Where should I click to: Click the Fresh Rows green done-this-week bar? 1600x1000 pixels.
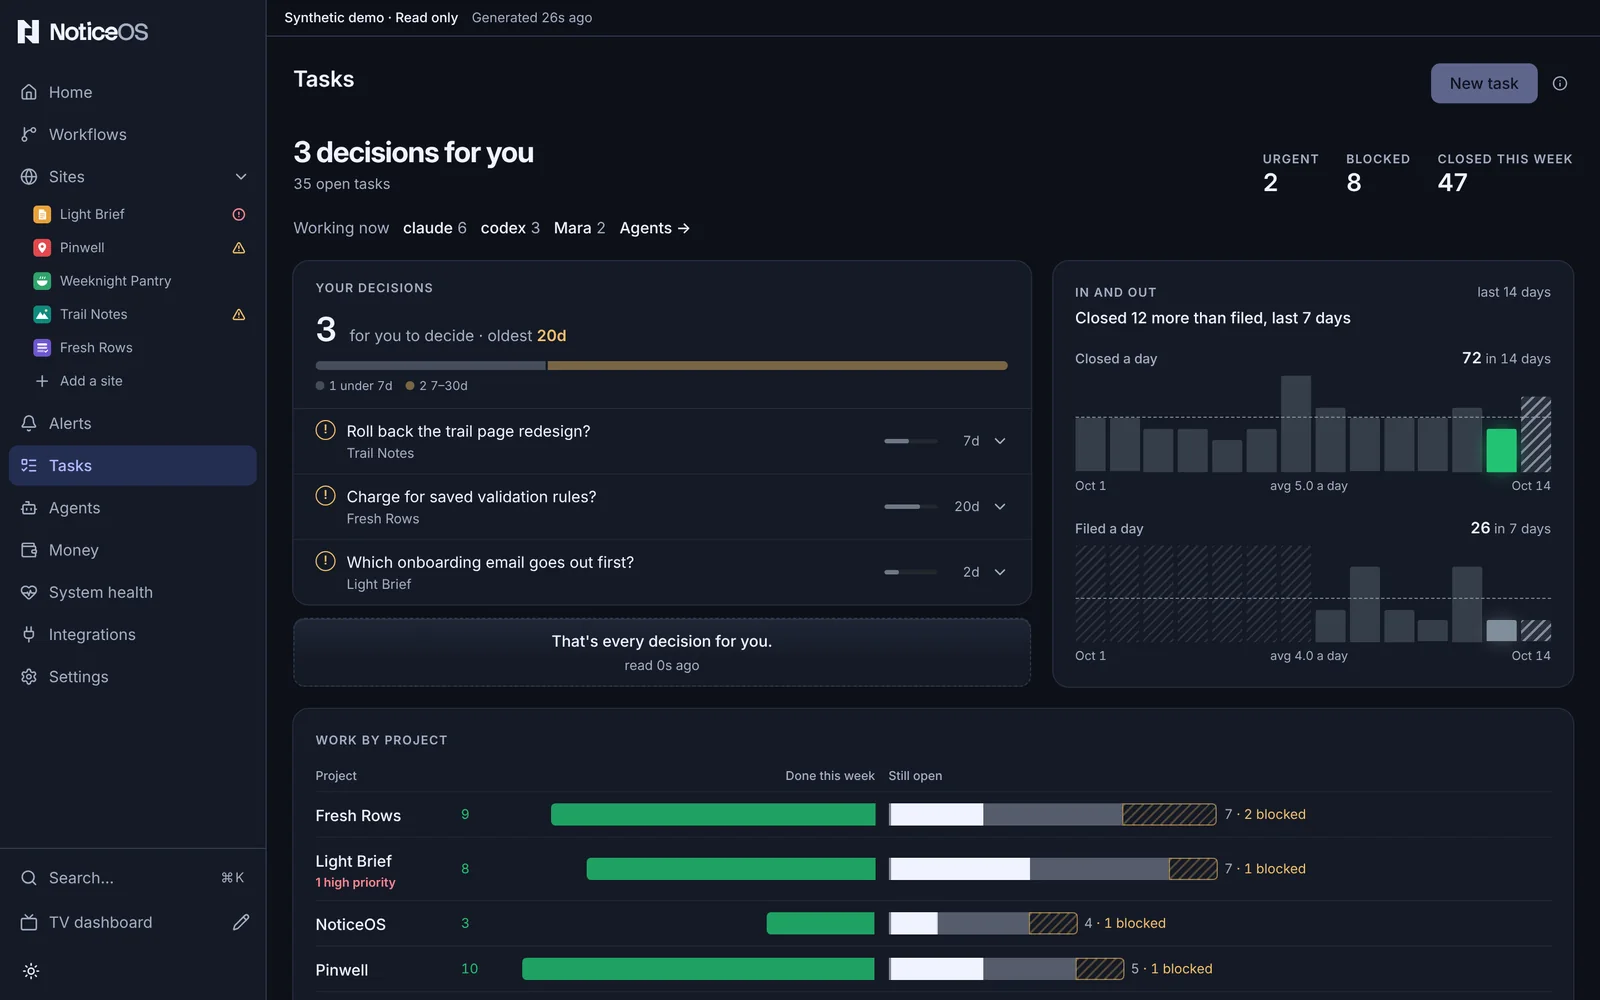[713, 814]
